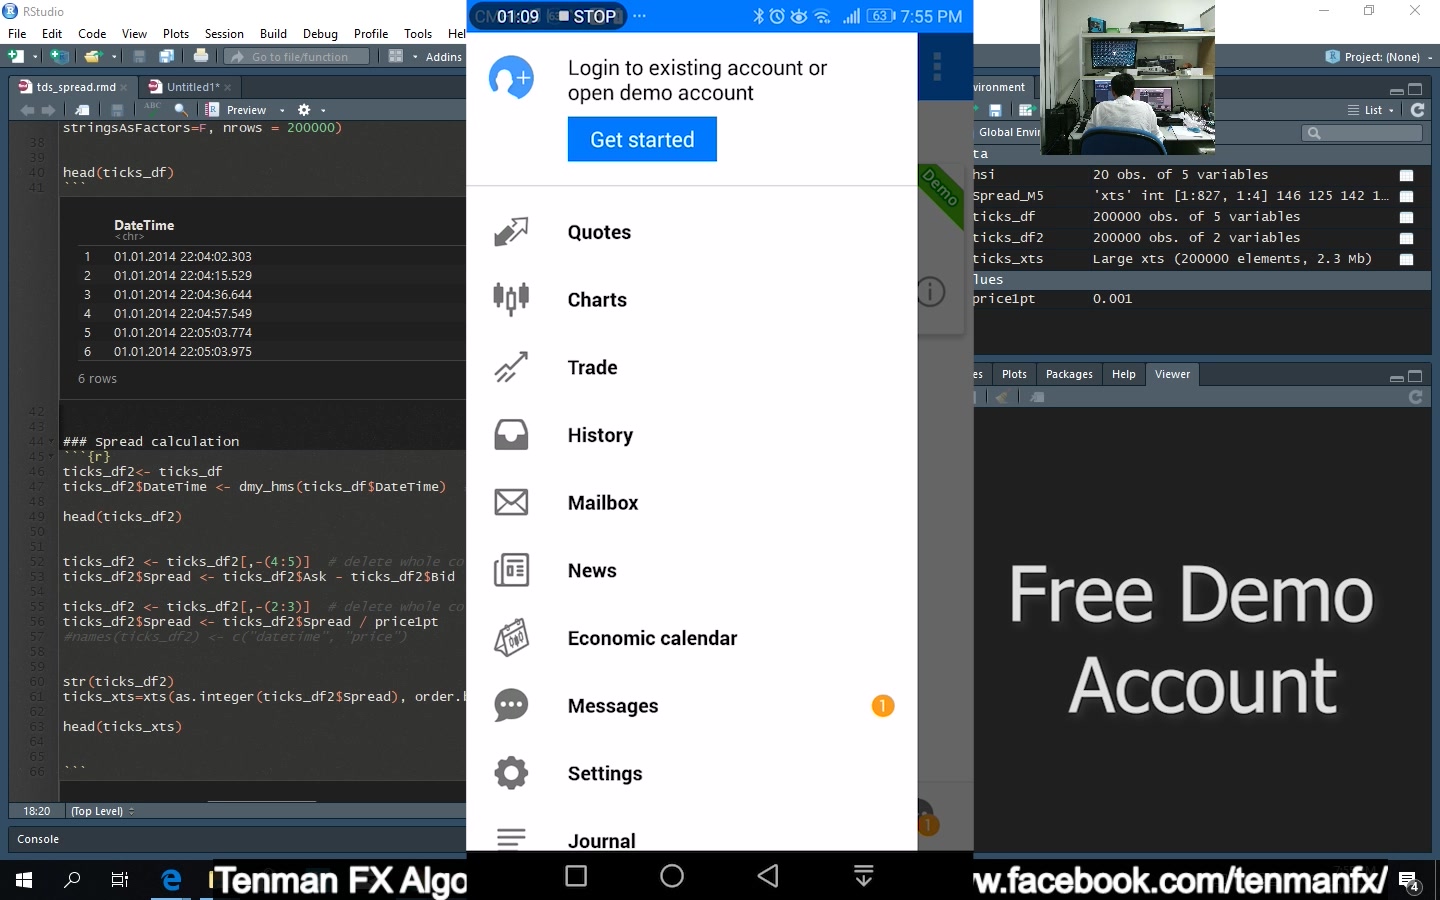Open the Tools menu in RStudio
Screen dimensions: 1440x900
tap(418, 33)
